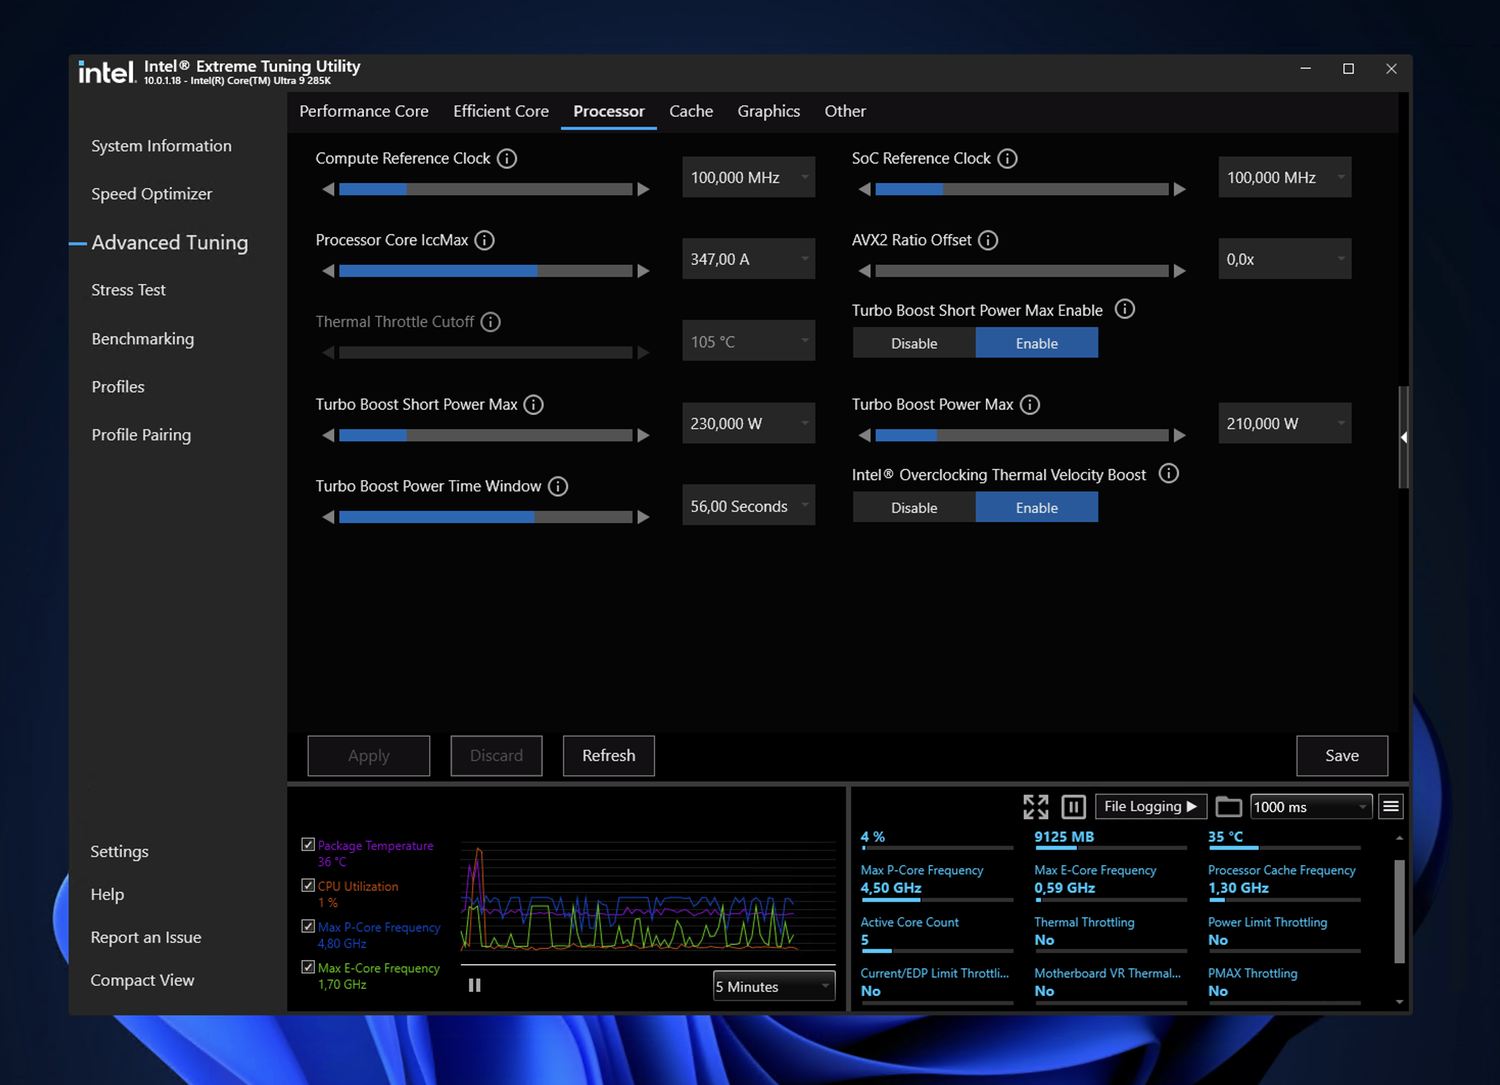Open the monitor list menu icon
1500x1085 pixels.
(x=1390, y=807)
